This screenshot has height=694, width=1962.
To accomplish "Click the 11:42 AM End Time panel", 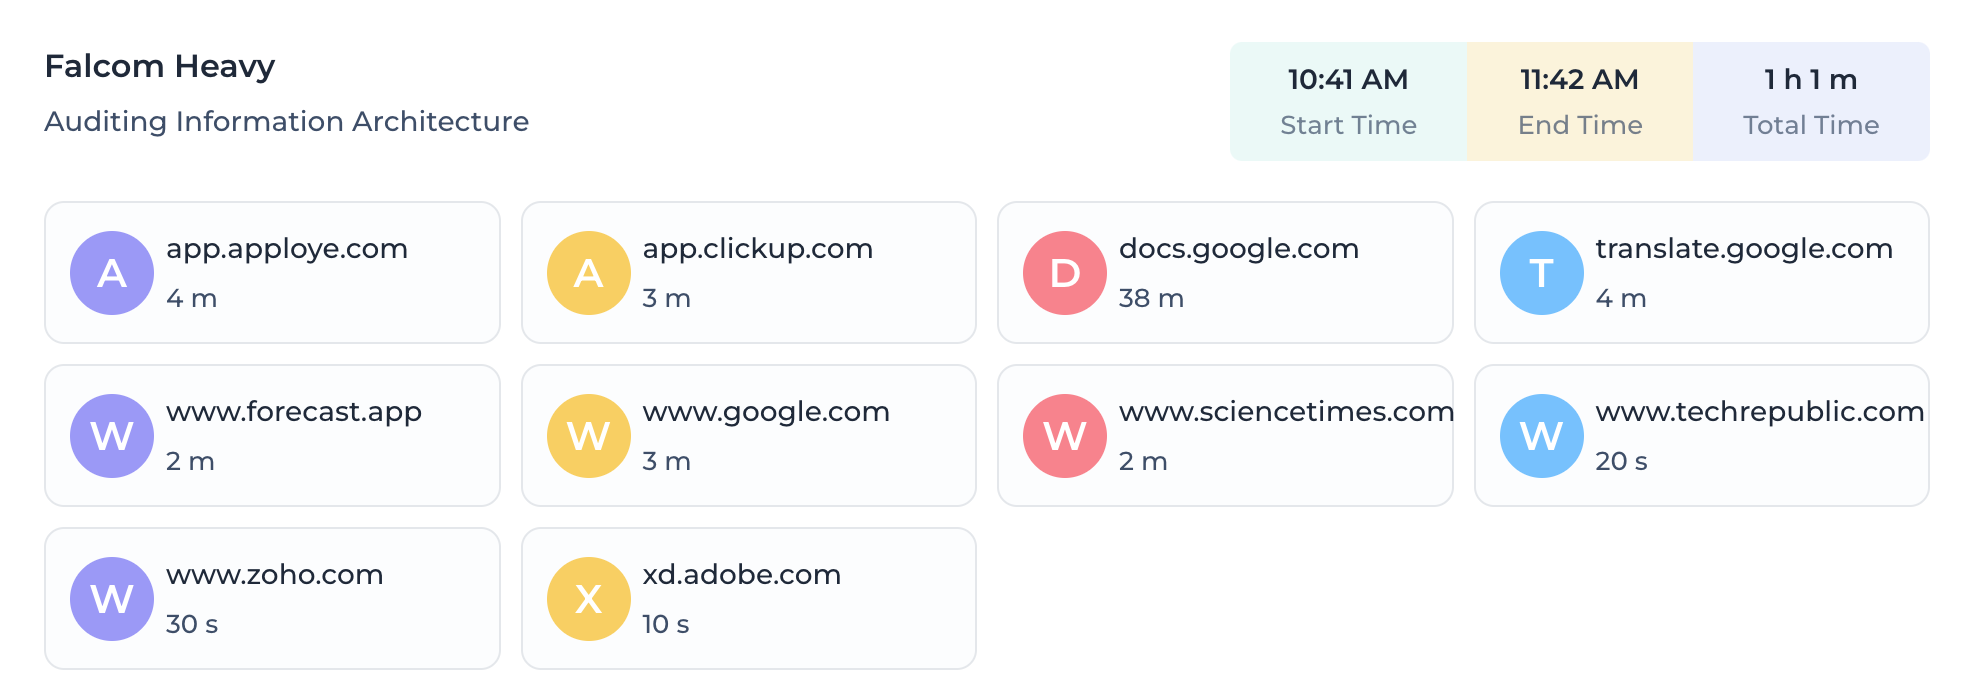I will click(x=1578, y=100).
